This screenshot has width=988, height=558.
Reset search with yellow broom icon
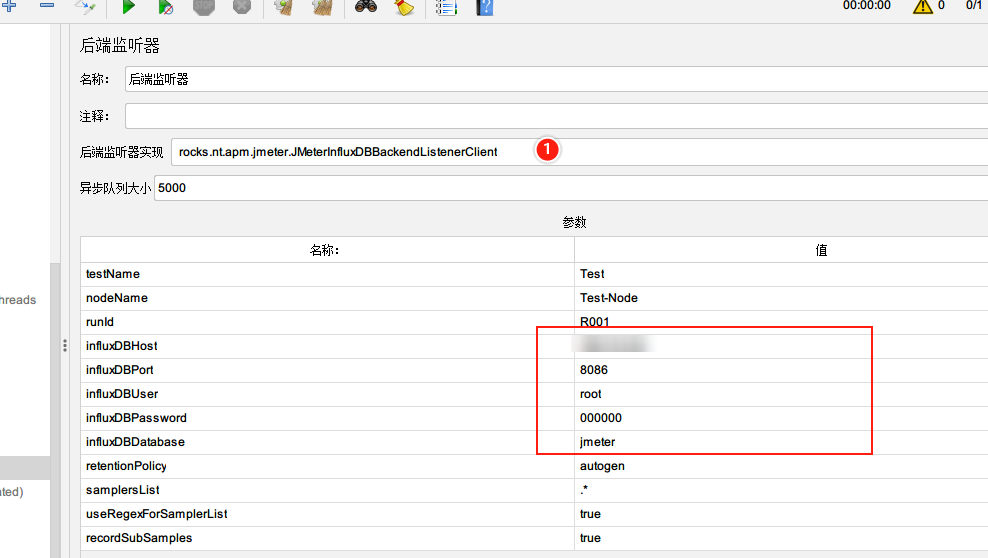tap(403, 6)
